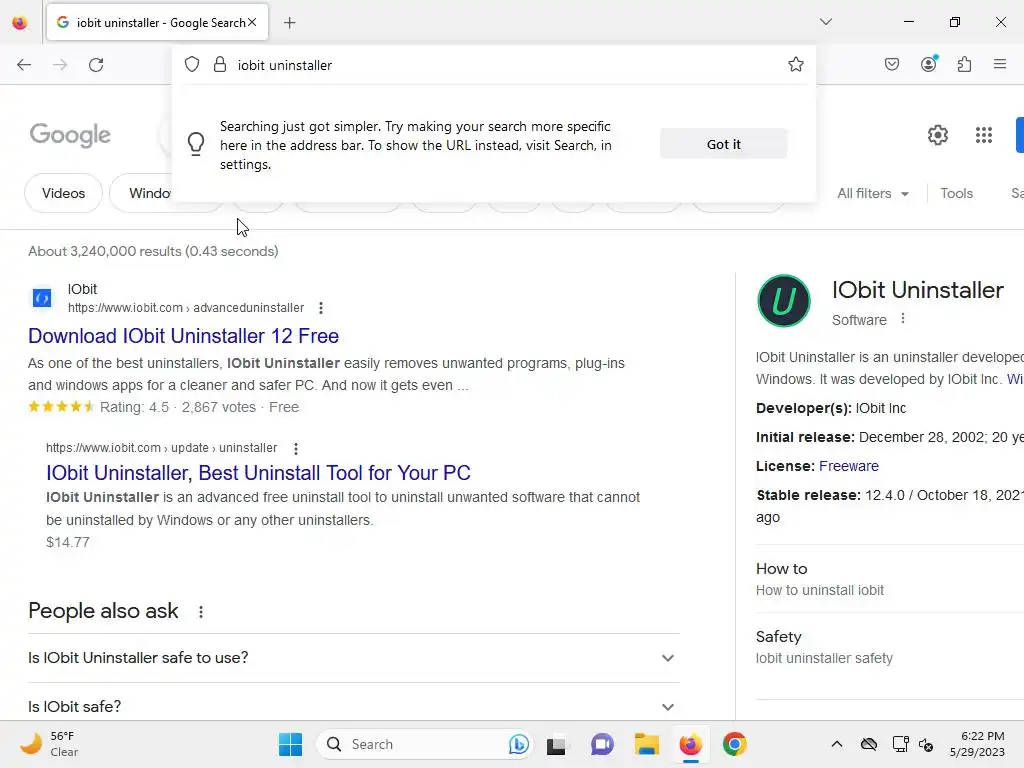Open the Teams Chat taskbar icon
Viewport: 1024px width, 768px height.
click(x=602, y=744)
